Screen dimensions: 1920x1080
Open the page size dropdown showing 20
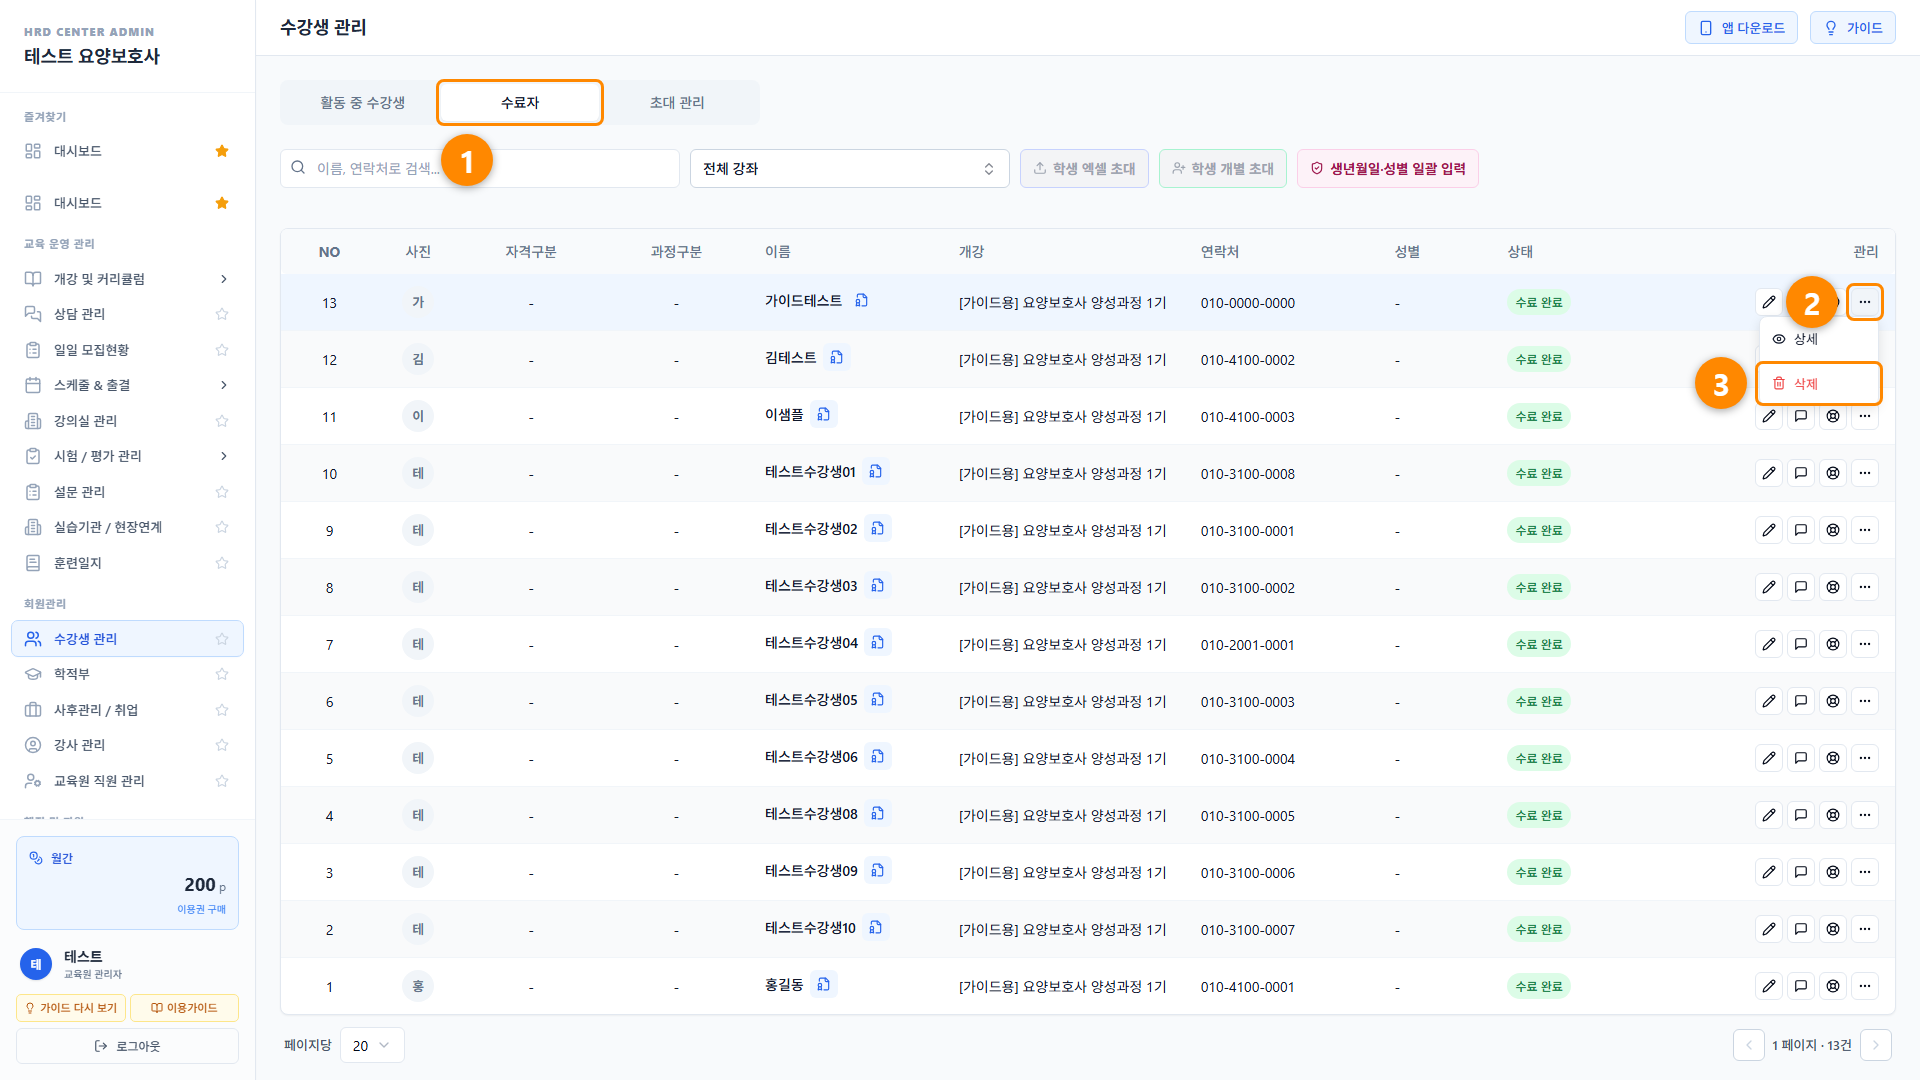372,1045
